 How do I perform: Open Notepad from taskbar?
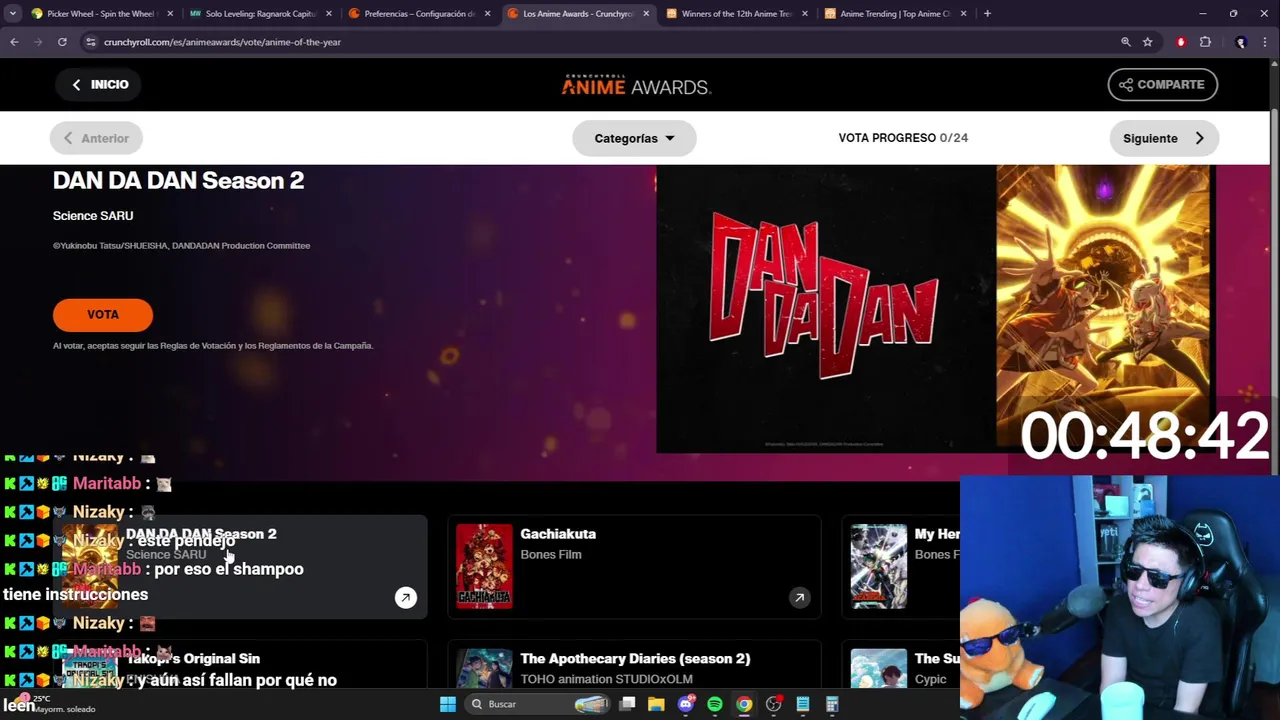coord(802,704)
